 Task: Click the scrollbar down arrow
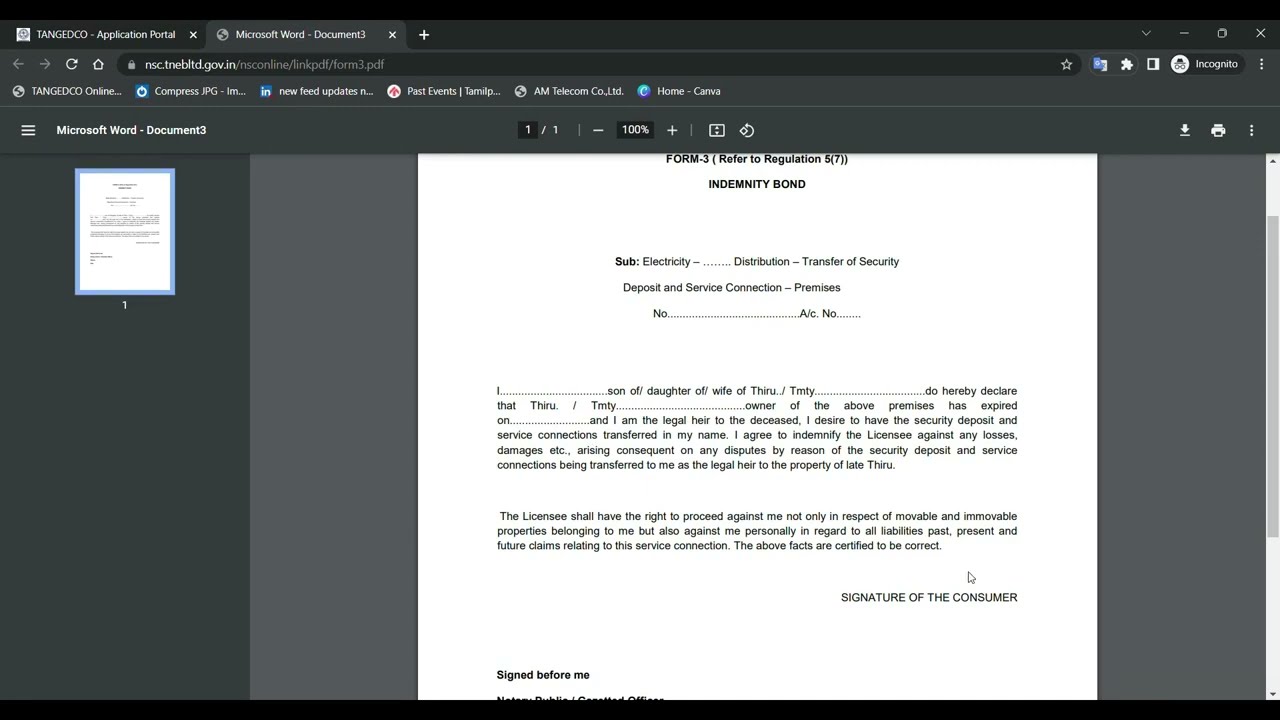tap(1272, 694)
